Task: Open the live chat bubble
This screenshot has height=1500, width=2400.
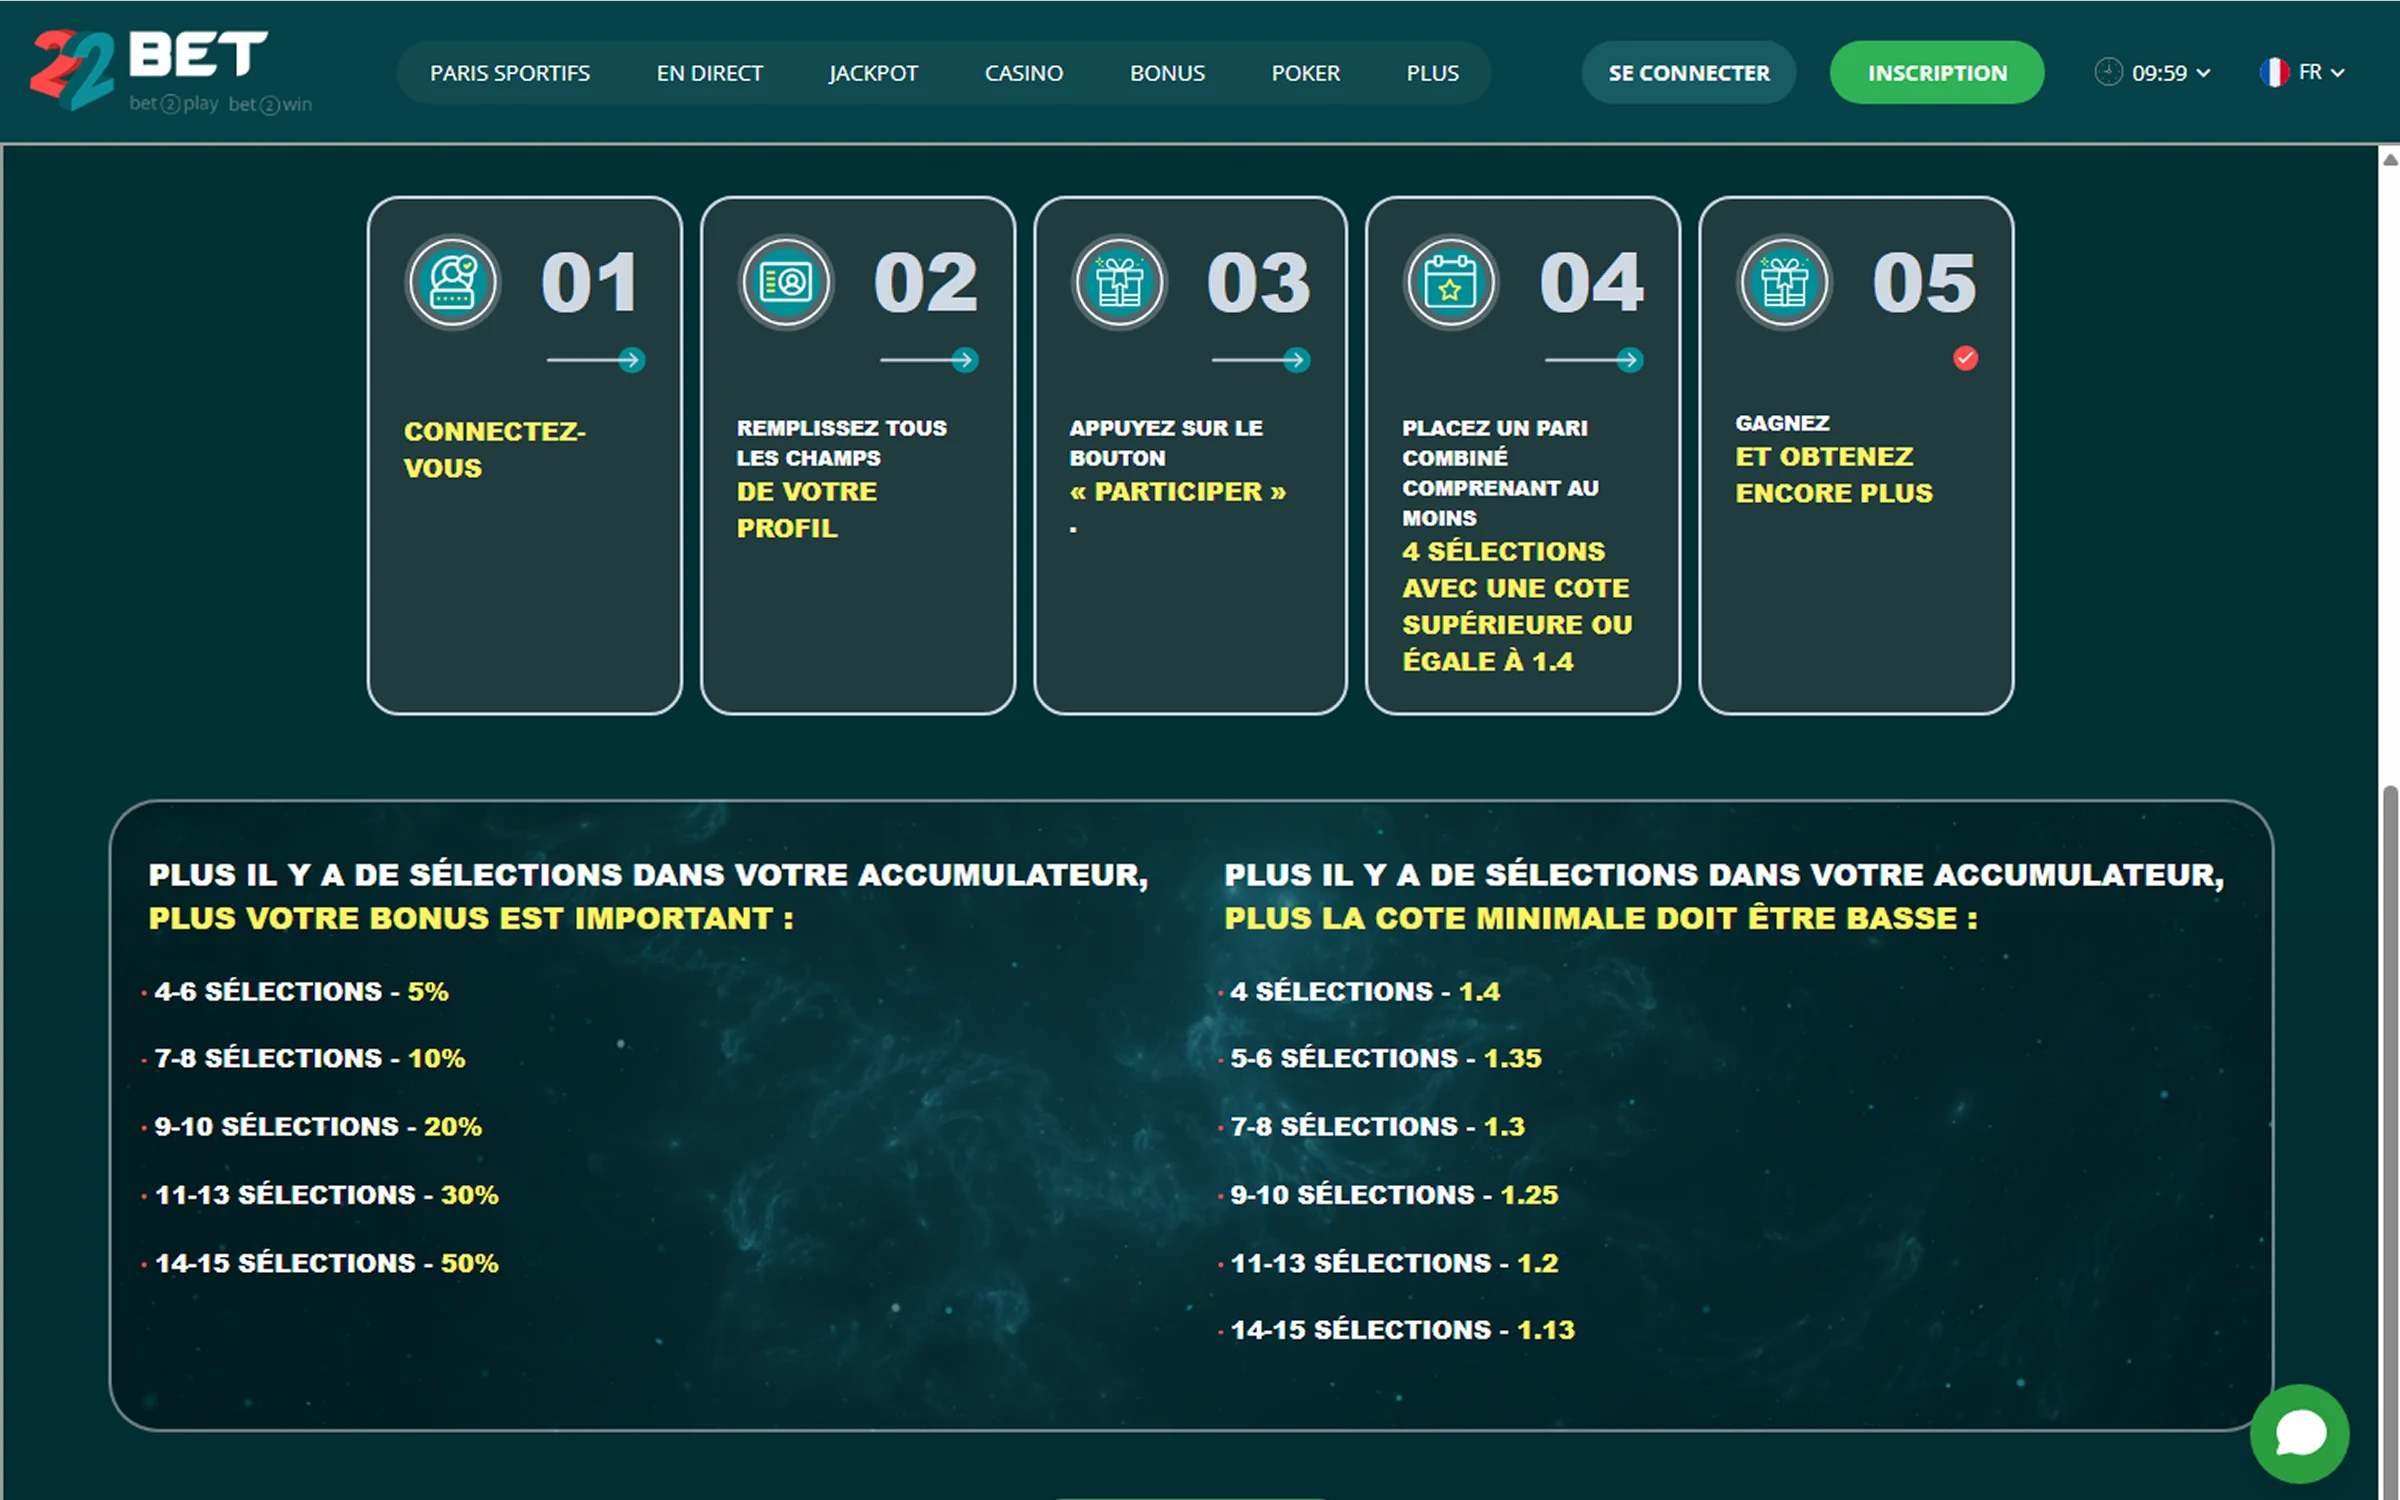Action: [2299, 1433]
